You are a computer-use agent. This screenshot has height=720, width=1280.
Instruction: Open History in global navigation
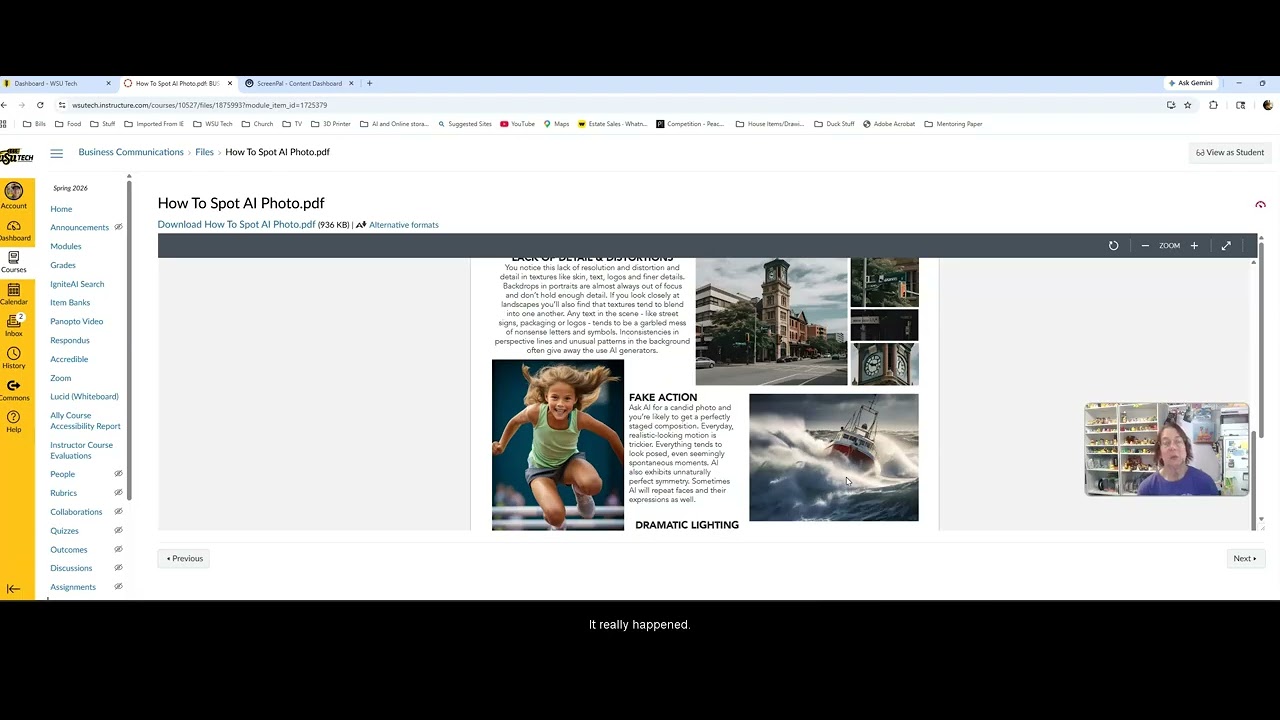tap(14, 358)
